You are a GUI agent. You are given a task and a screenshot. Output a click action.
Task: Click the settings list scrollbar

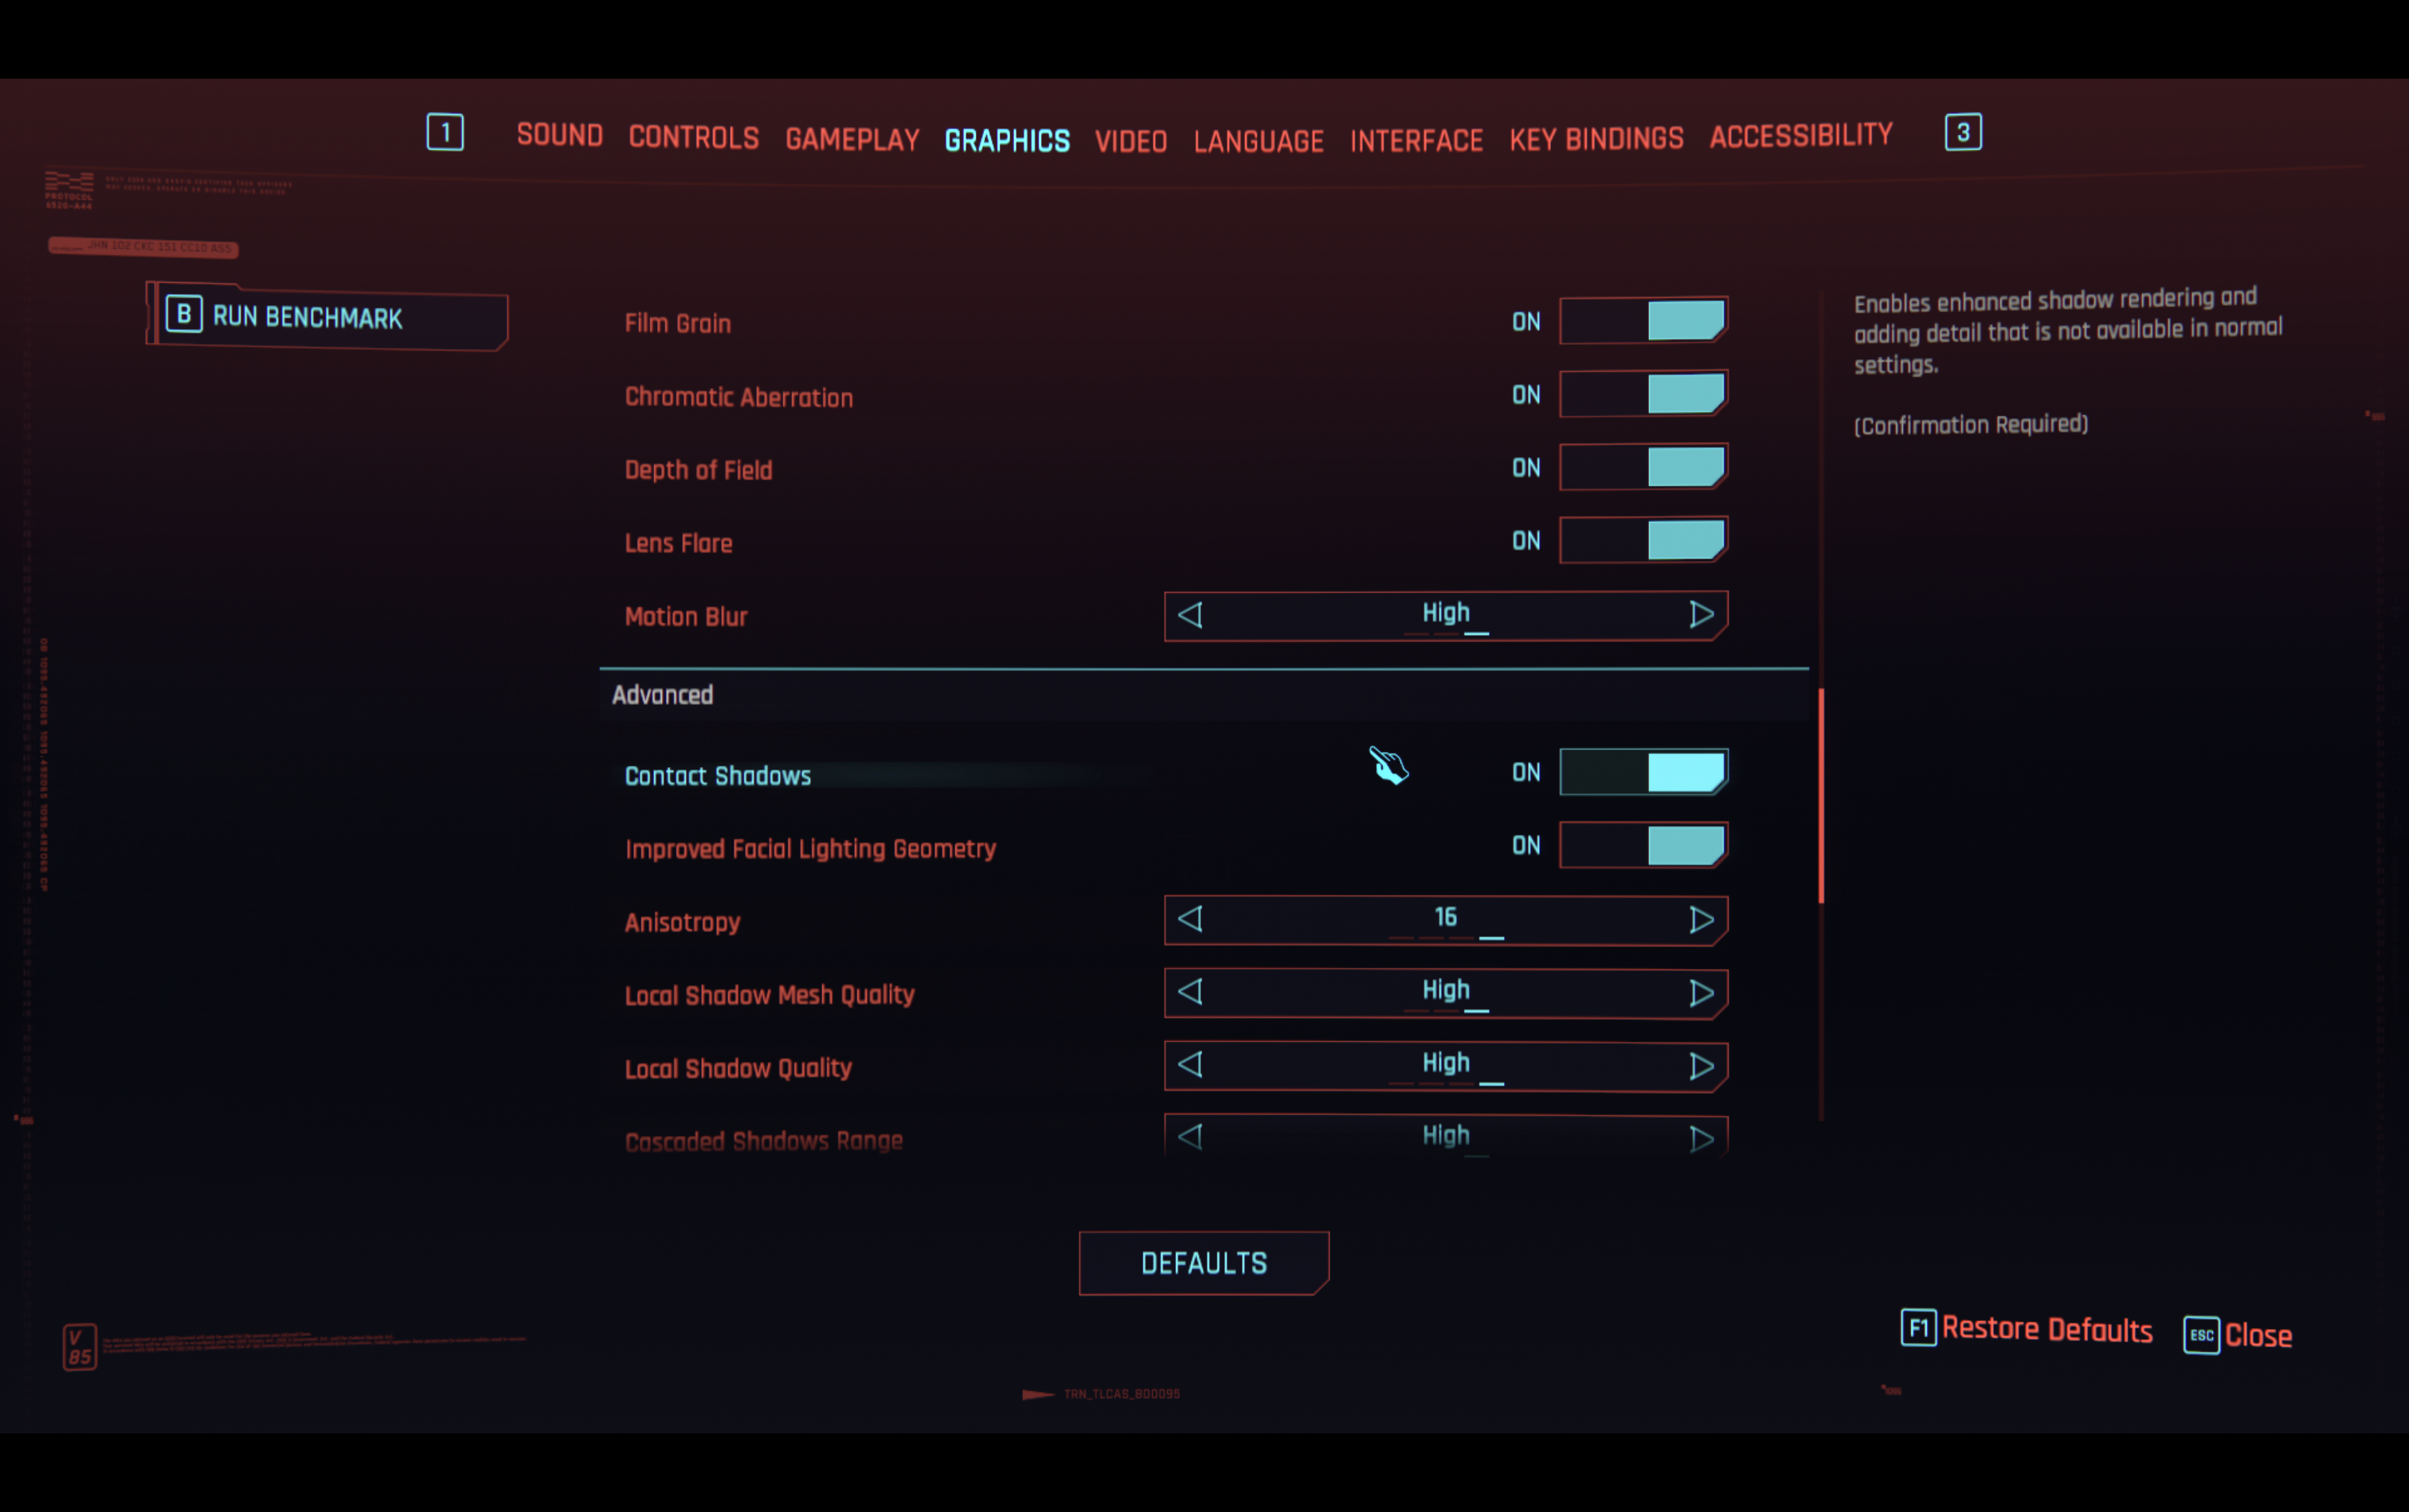(1821, 796)
